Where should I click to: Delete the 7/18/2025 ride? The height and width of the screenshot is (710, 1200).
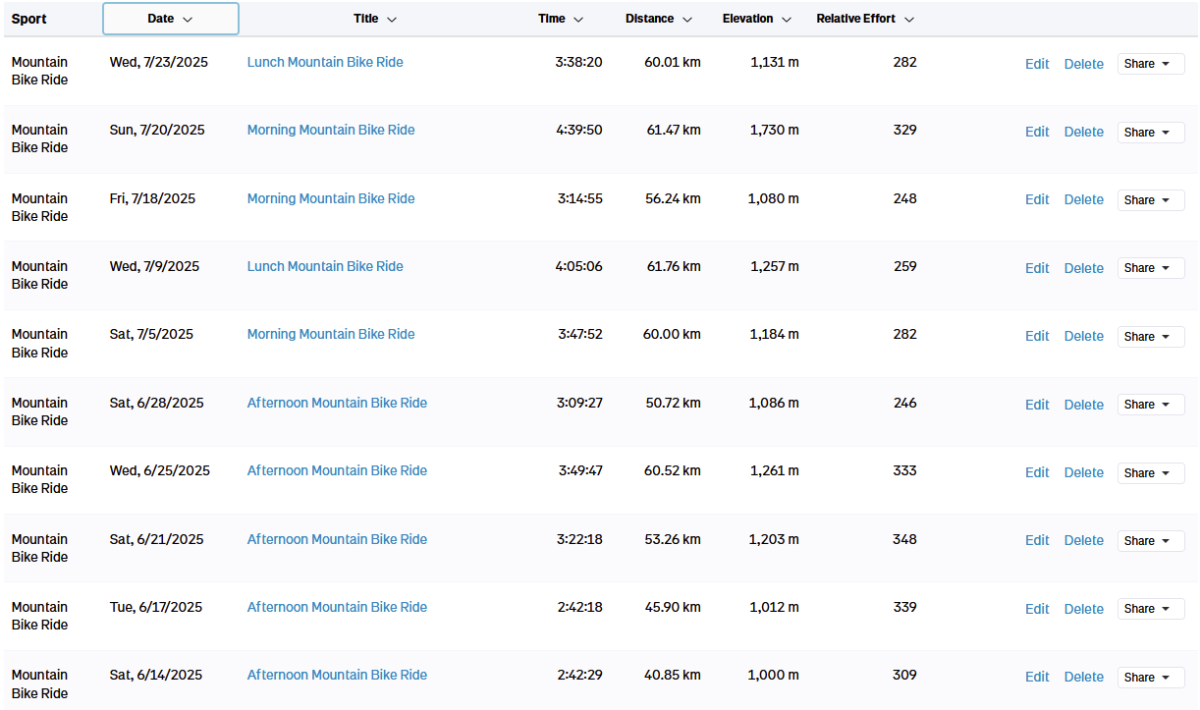pos(1084,200)
